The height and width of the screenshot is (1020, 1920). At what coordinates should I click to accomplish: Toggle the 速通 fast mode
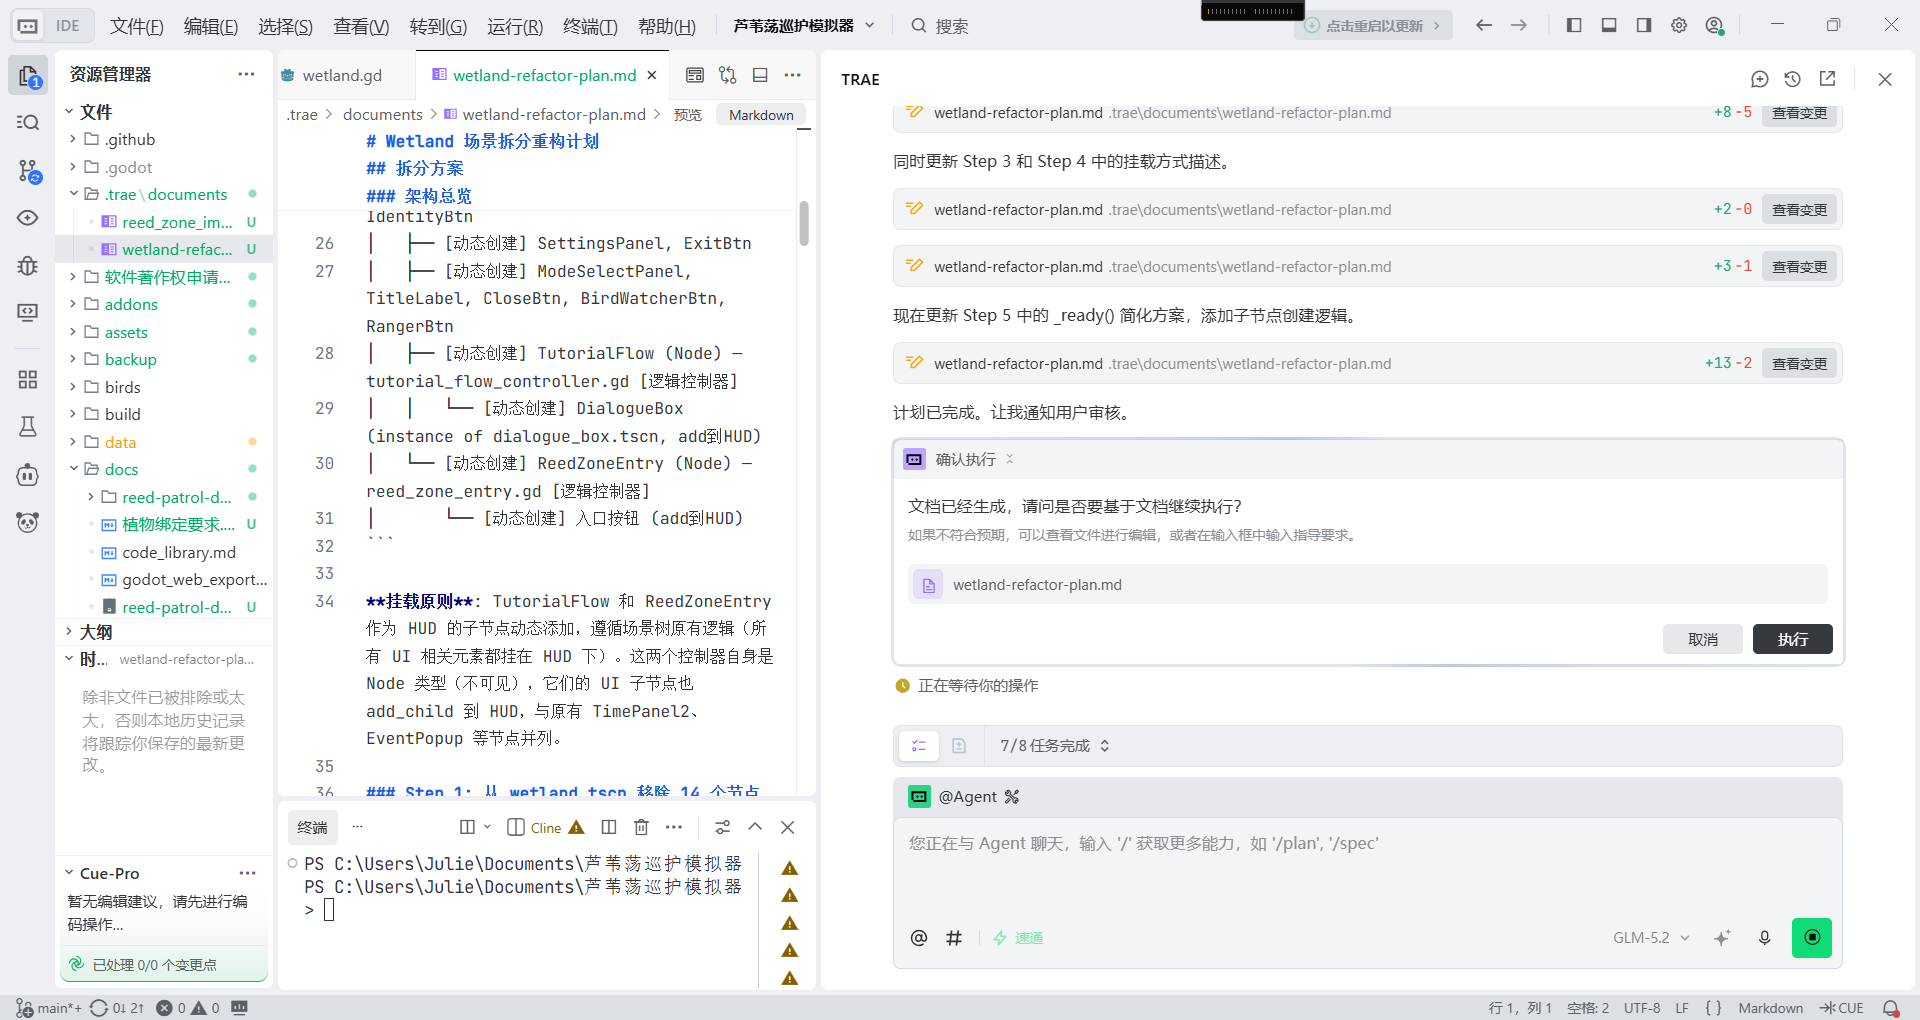[x=1018, y=938]
